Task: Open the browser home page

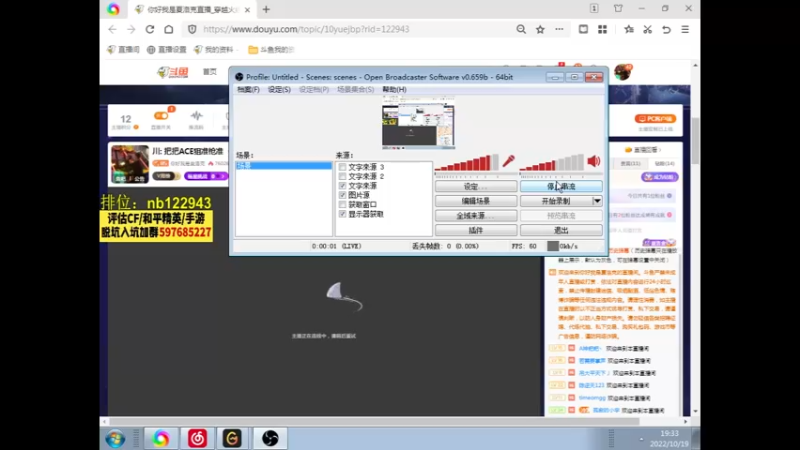Action: (x=169, y=29)
